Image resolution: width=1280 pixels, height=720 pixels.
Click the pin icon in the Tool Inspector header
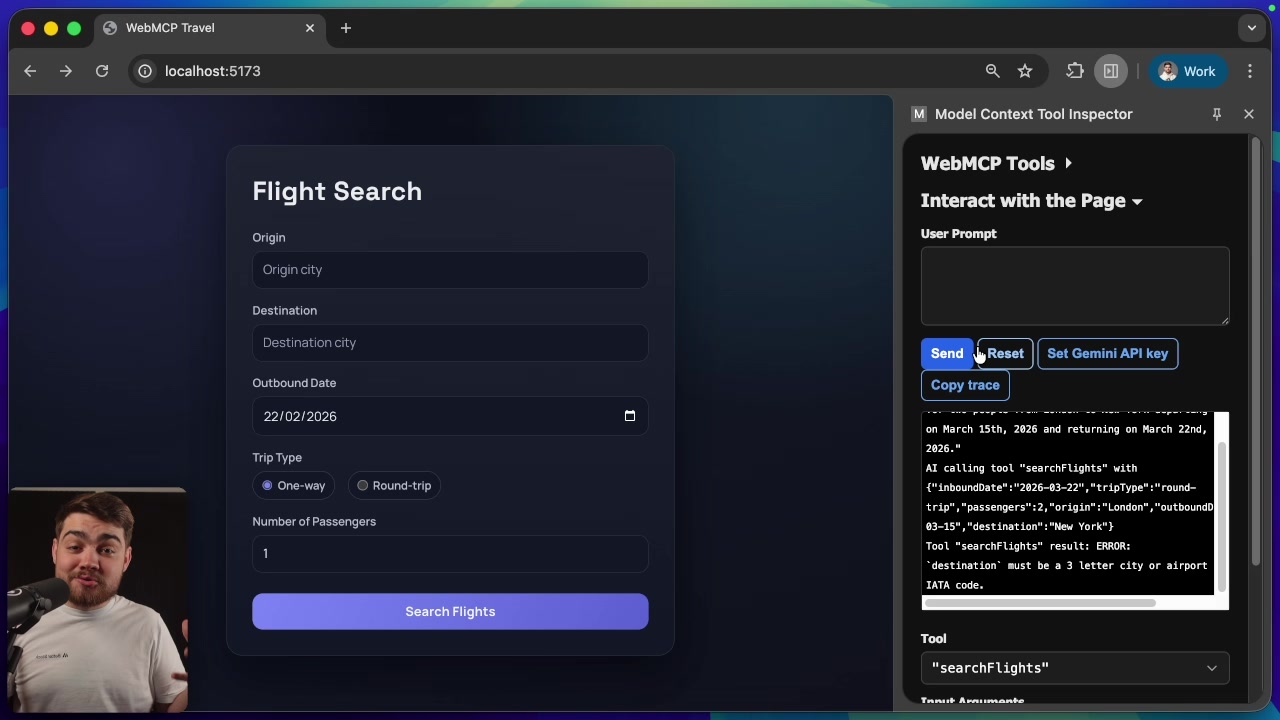pos(1217,114)
